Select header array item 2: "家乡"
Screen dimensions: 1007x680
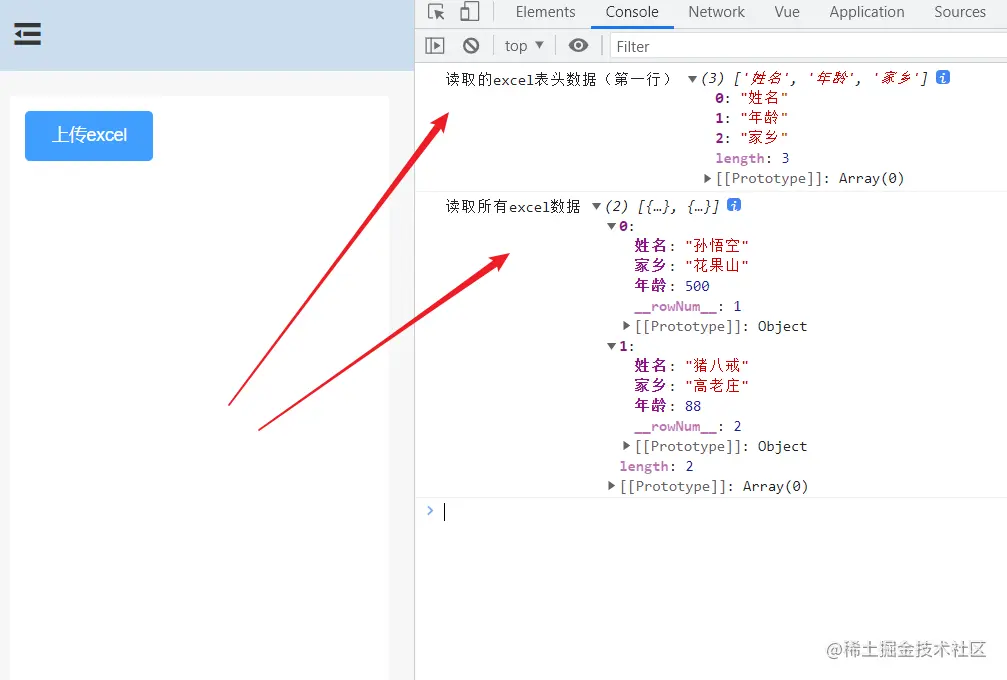(764, 138)
